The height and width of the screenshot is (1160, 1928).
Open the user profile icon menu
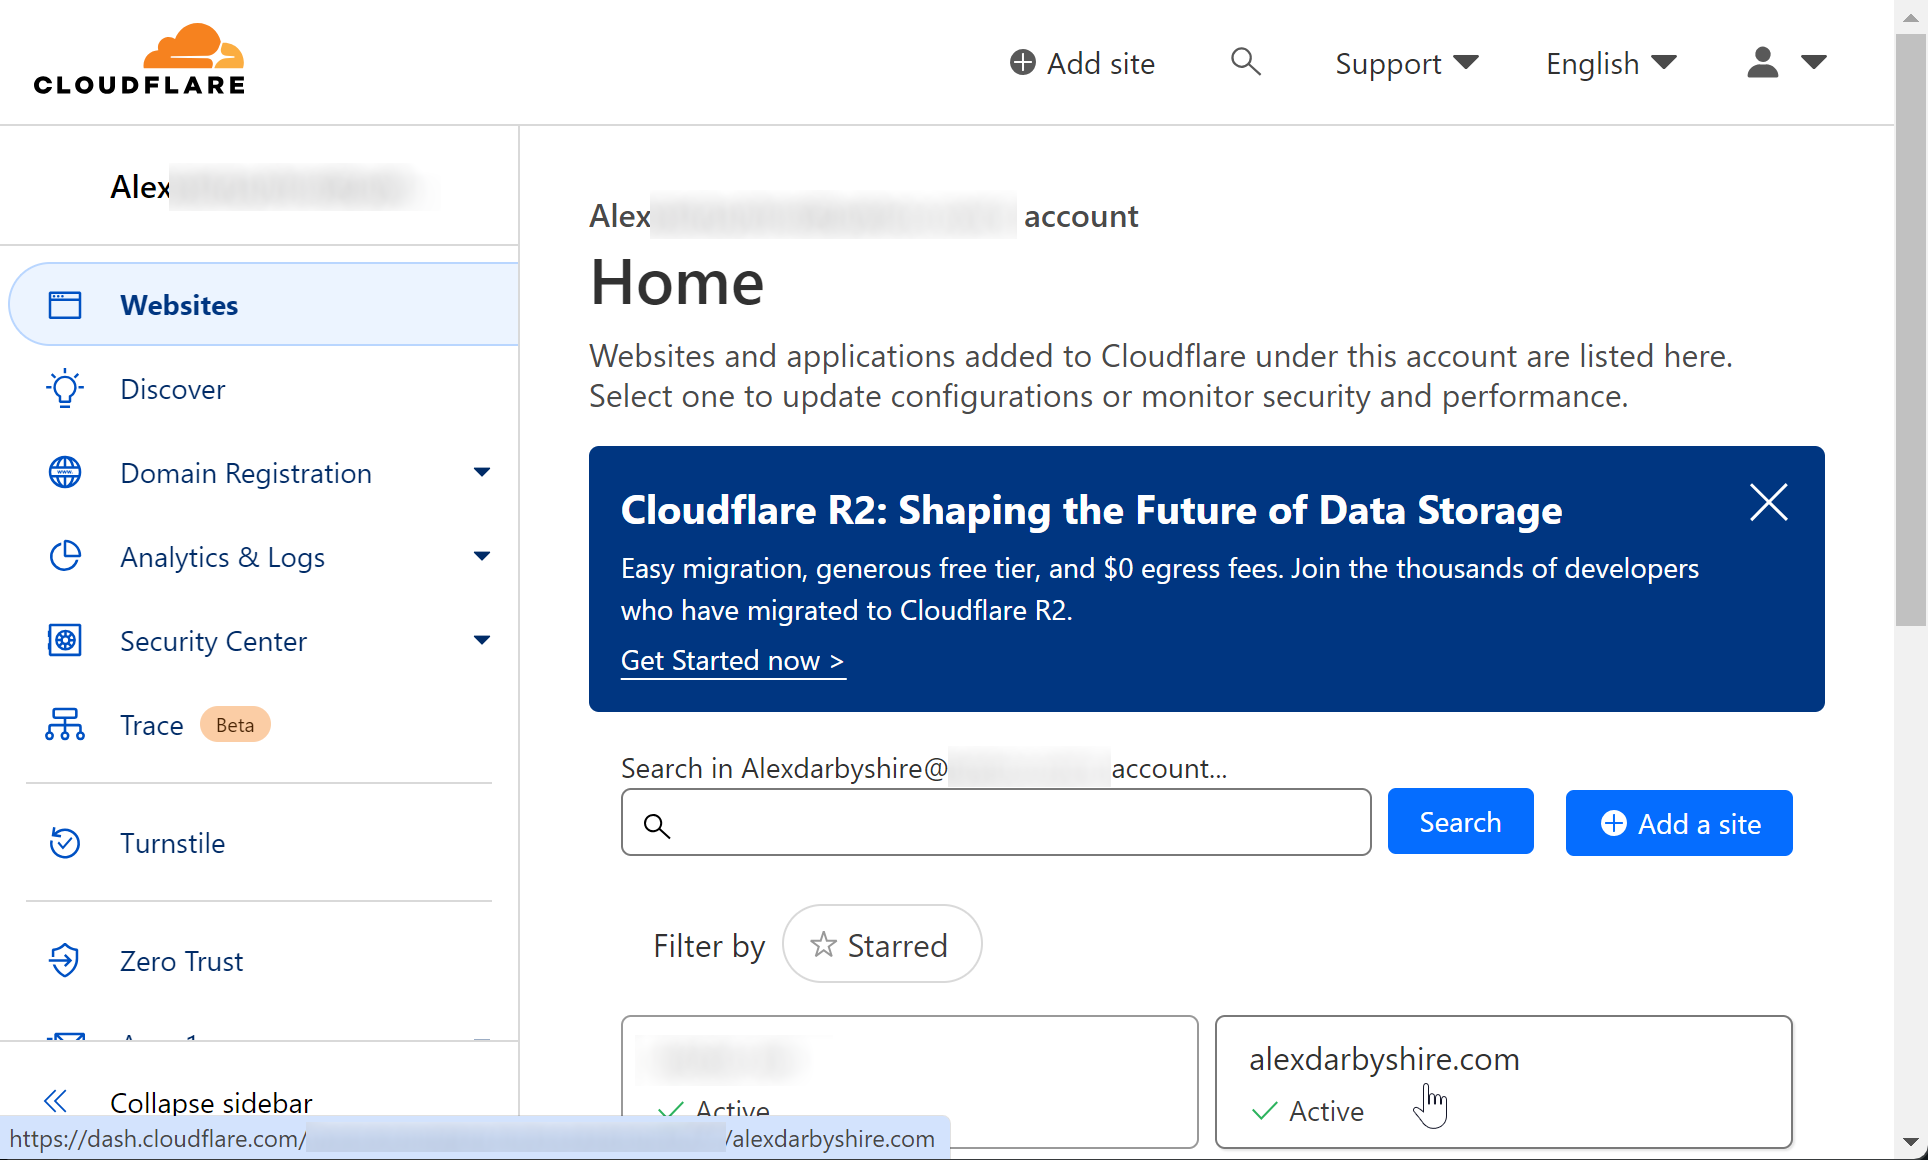point(1762,62)
